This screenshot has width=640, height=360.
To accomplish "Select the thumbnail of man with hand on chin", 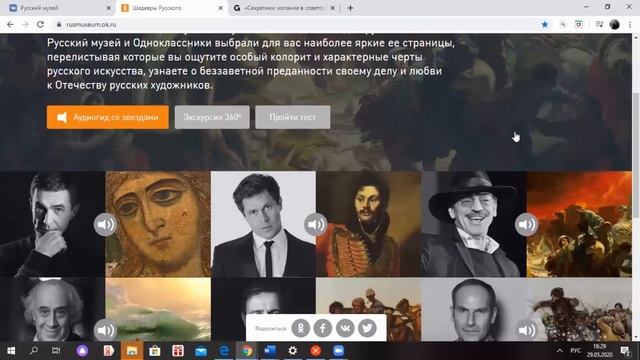I will pos(52,224).
